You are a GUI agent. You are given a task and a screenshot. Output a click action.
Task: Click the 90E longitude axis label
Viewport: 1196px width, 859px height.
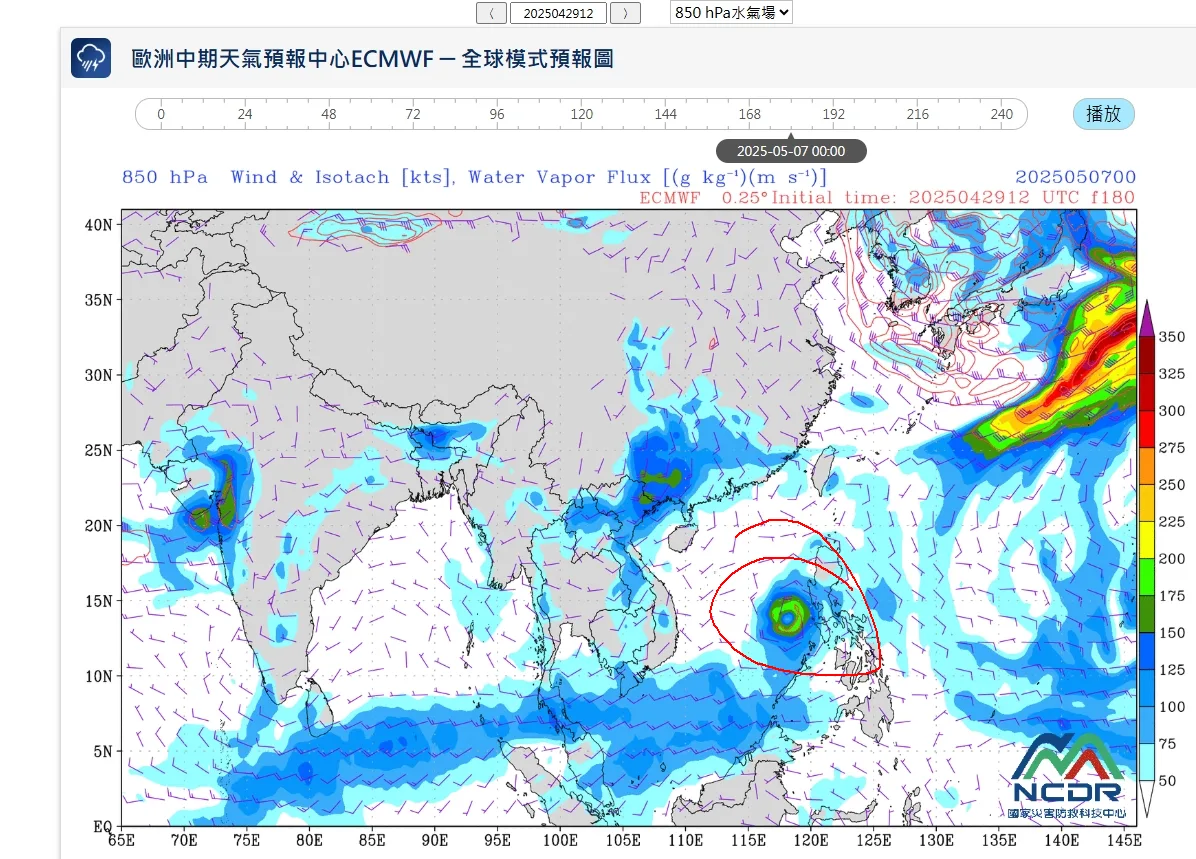click(435, 840)
